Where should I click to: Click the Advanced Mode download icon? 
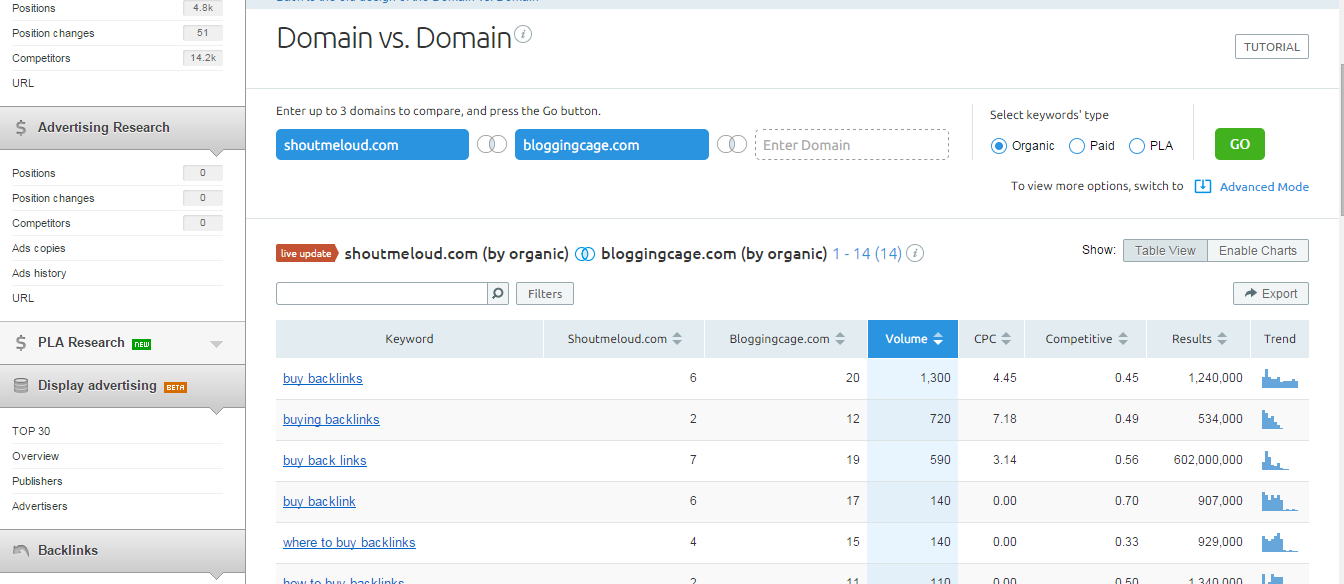pyautogui.click(x=1203, y=187)
